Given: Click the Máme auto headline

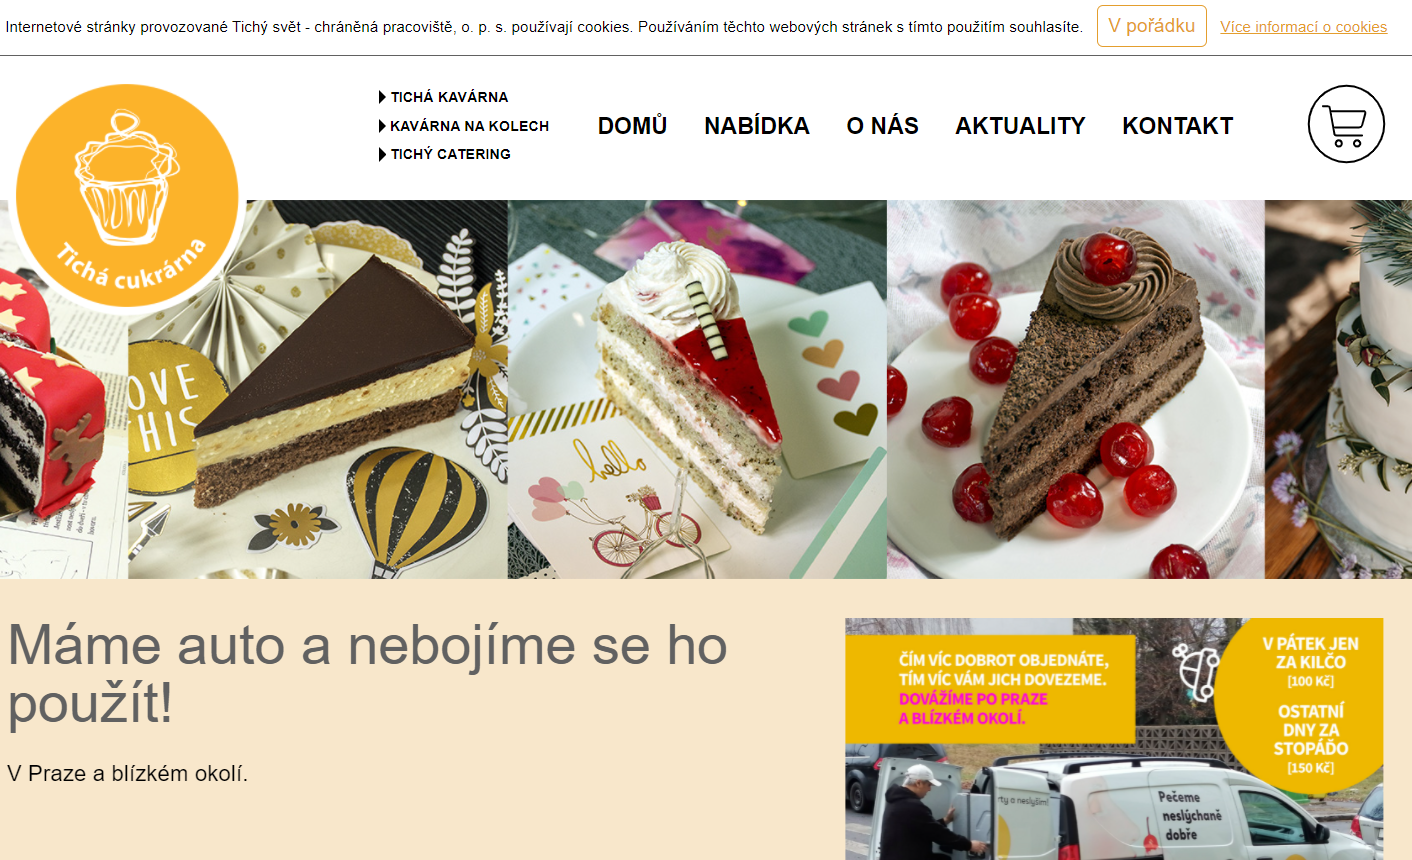Looking at the screenshot, I should 367,673.
